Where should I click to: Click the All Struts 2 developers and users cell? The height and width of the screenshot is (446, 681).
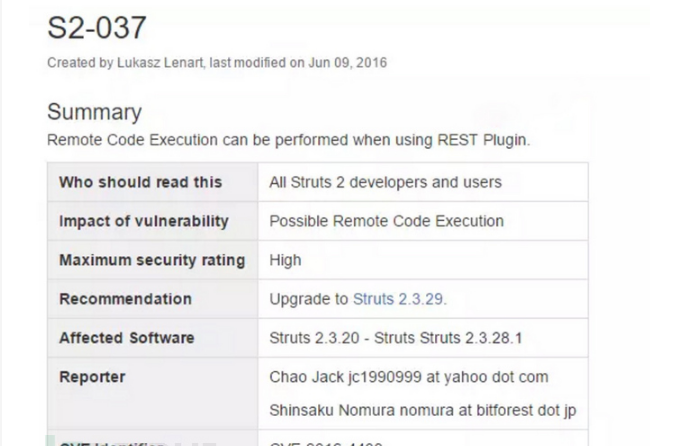tap(423, 182)
